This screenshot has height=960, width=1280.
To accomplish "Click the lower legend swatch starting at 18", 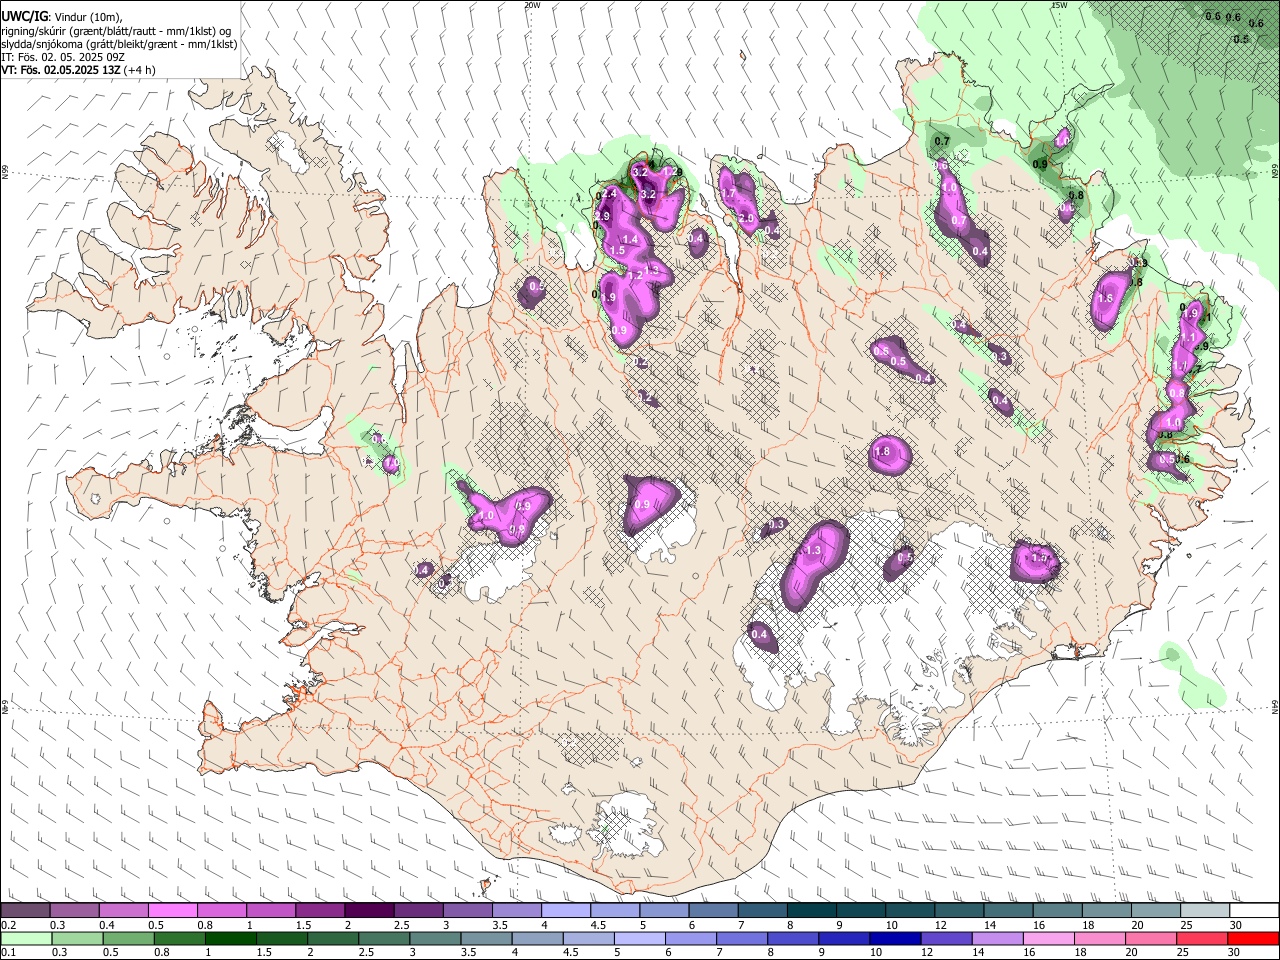I will (x=1098, y=939).
